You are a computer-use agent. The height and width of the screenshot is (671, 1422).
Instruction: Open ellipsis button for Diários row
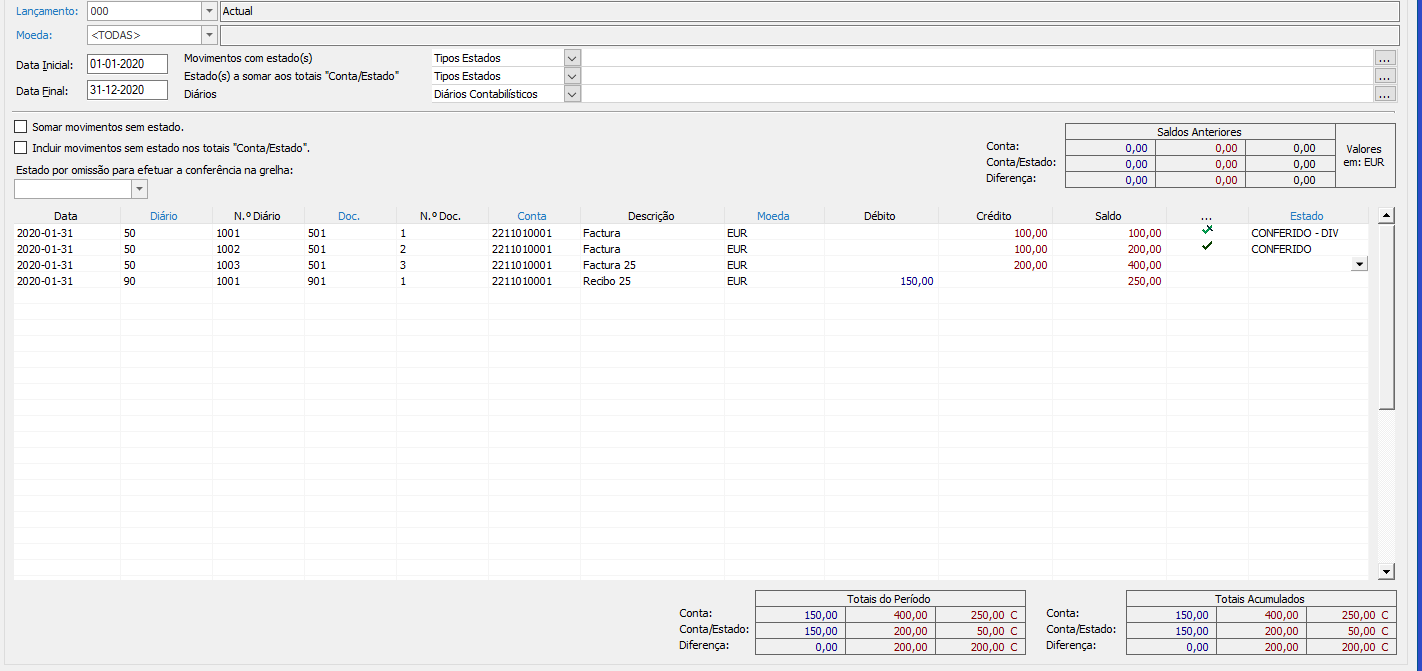1385,94
